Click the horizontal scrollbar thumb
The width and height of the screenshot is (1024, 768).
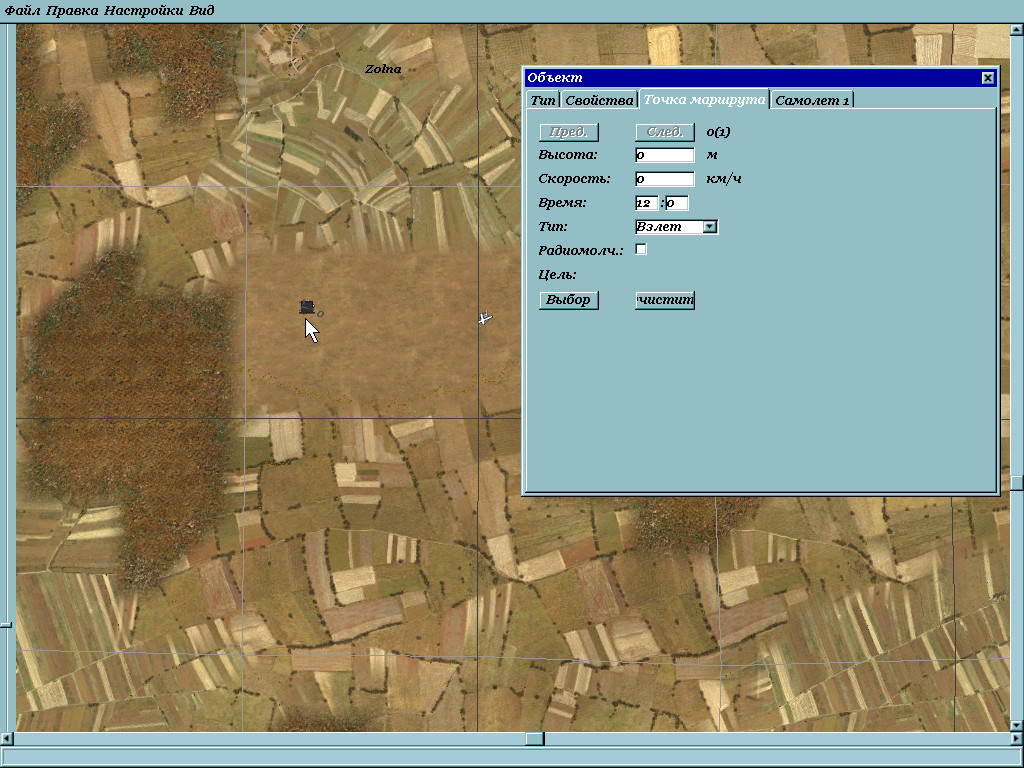(x=535, y=739)
